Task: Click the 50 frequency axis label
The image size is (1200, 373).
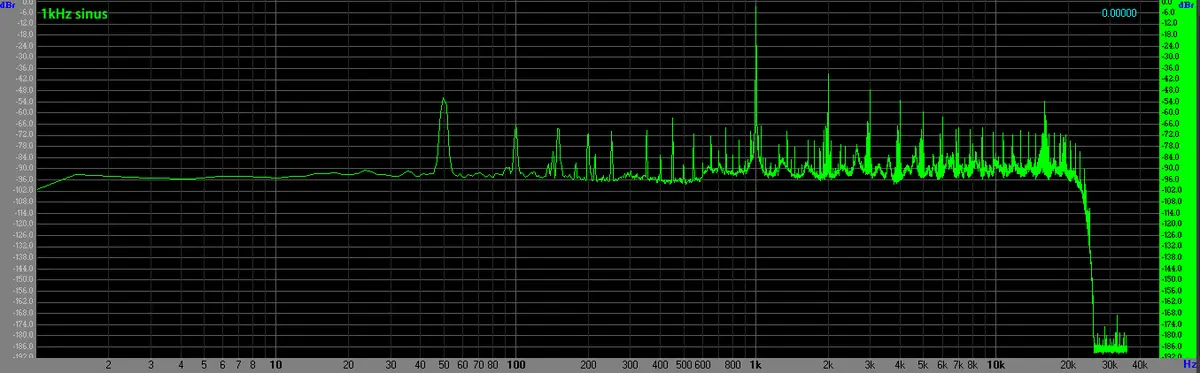Action: 444,365
